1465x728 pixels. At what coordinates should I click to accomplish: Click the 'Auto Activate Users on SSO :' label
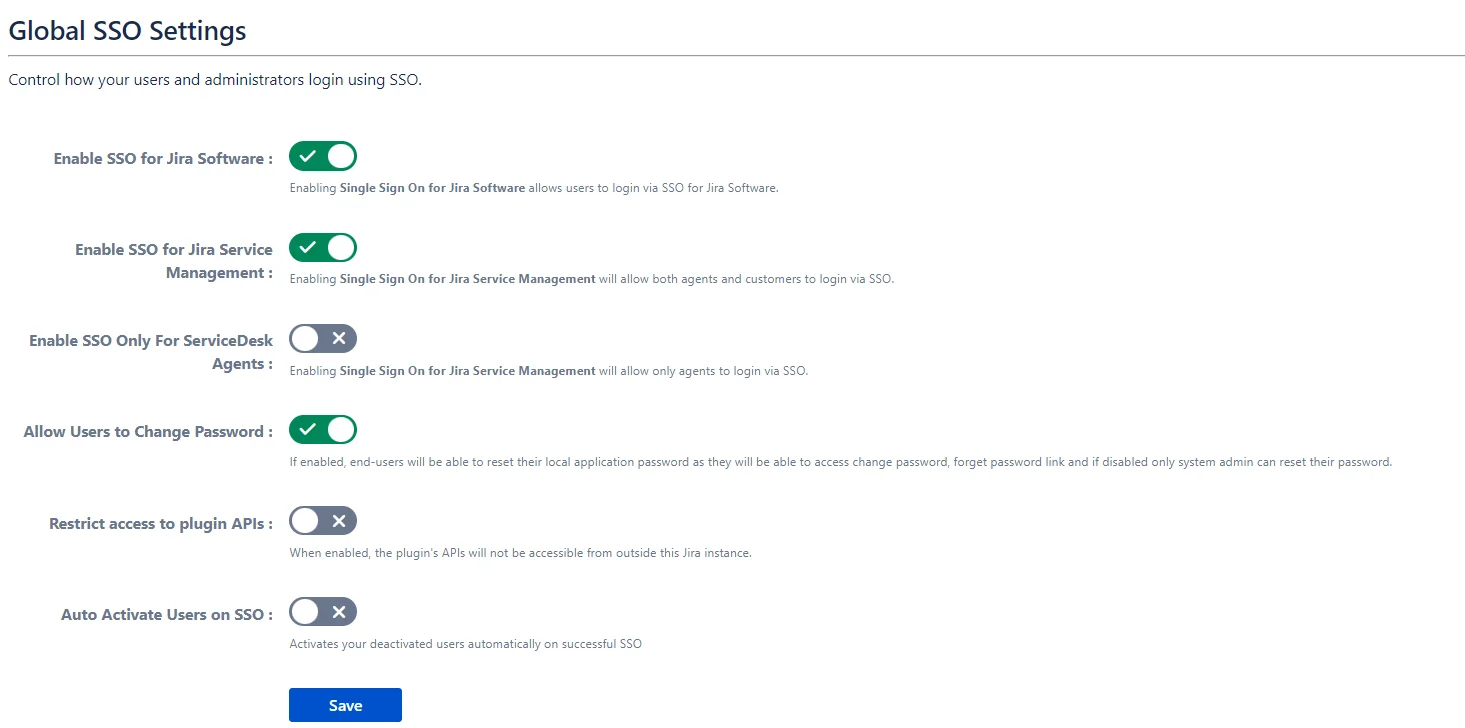point(167,615)
